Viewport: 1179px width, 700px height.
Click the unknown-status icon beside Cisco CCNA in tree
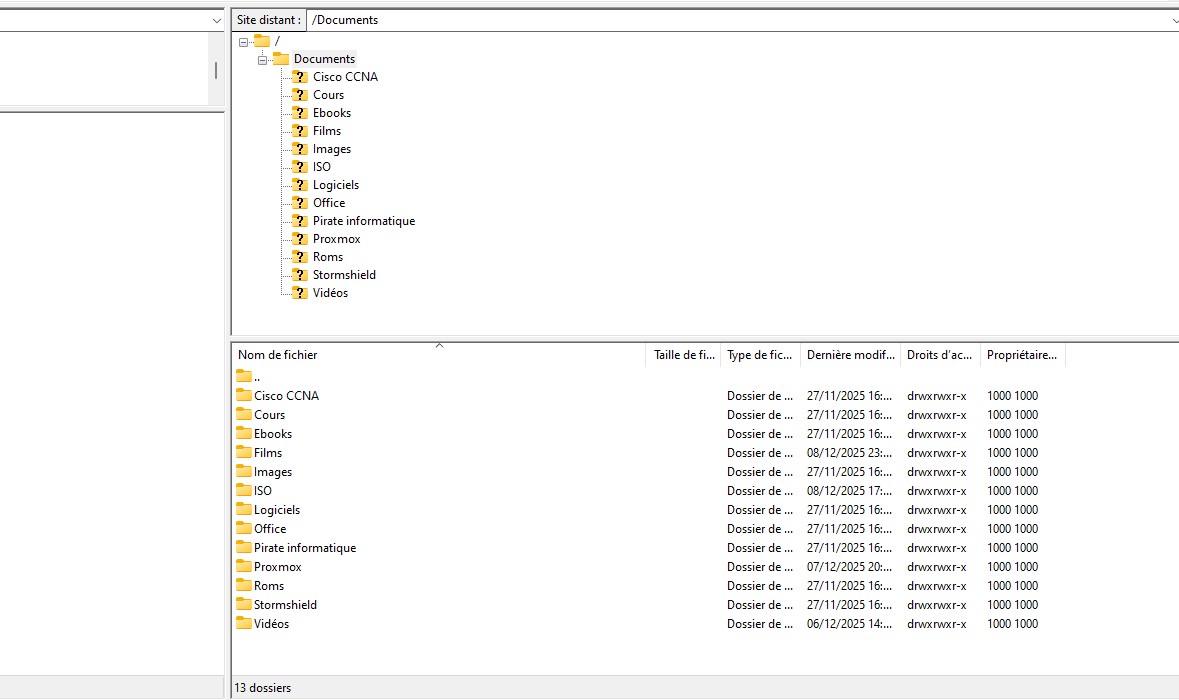click(x=300, y=77)
